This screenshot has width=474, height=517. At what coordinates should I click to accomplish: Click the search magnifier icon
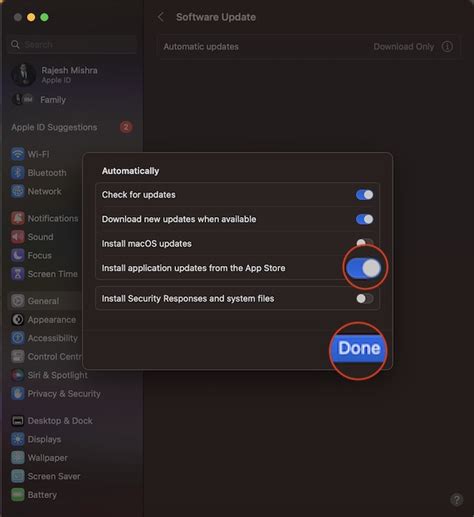[x=15, y=44]
